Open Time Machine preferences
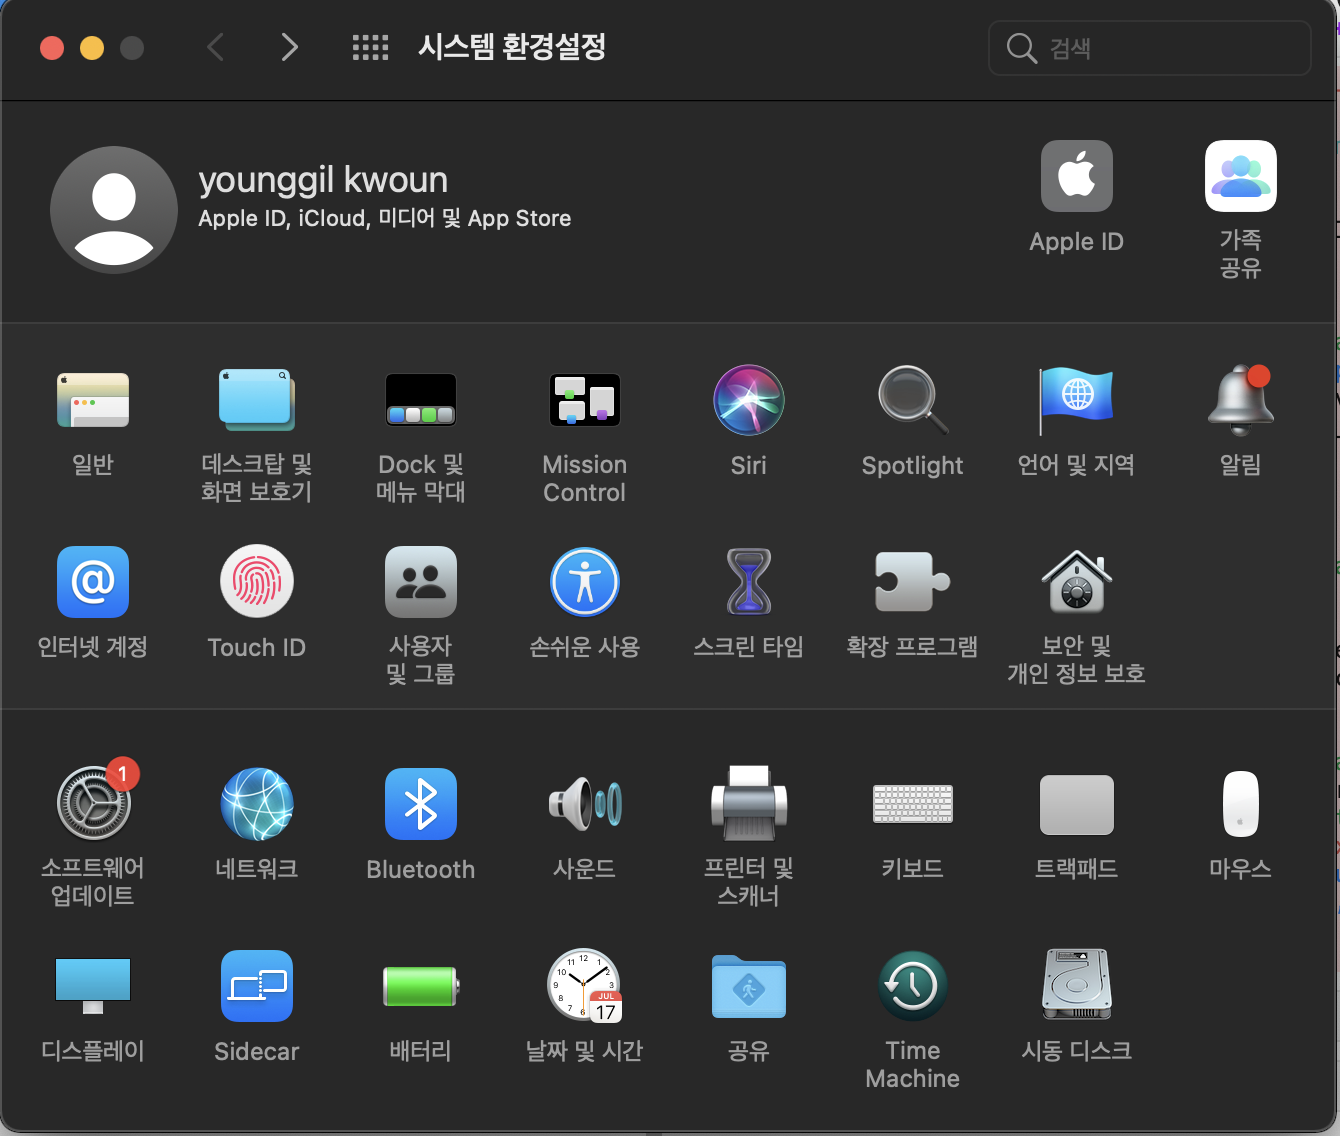Viewport: 1340px width, 1136px height. tap(913, 986)
